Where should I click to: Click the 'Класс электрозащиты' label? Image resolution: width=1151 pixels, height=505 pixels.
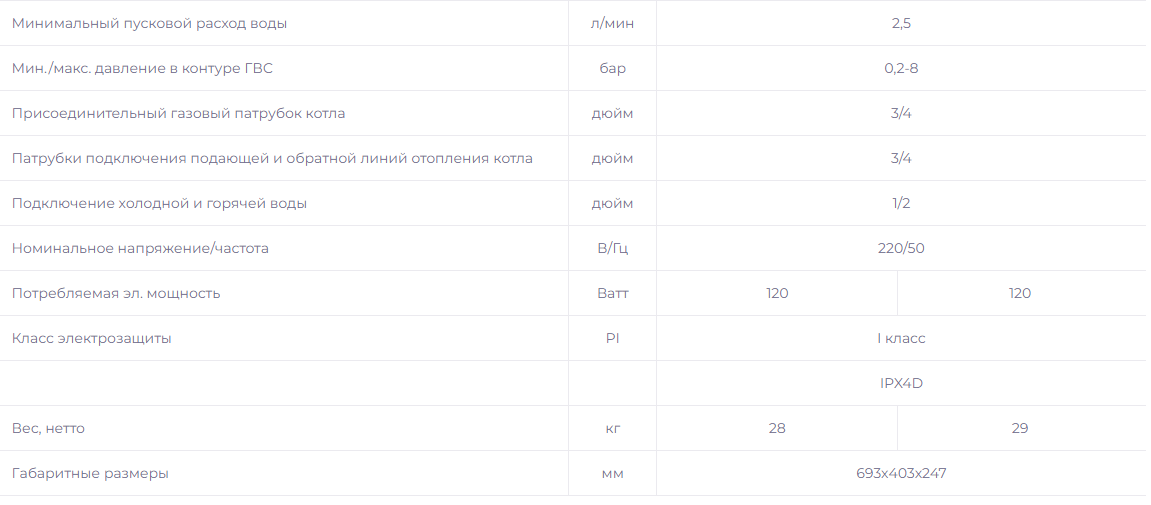[x=92, y=338]
